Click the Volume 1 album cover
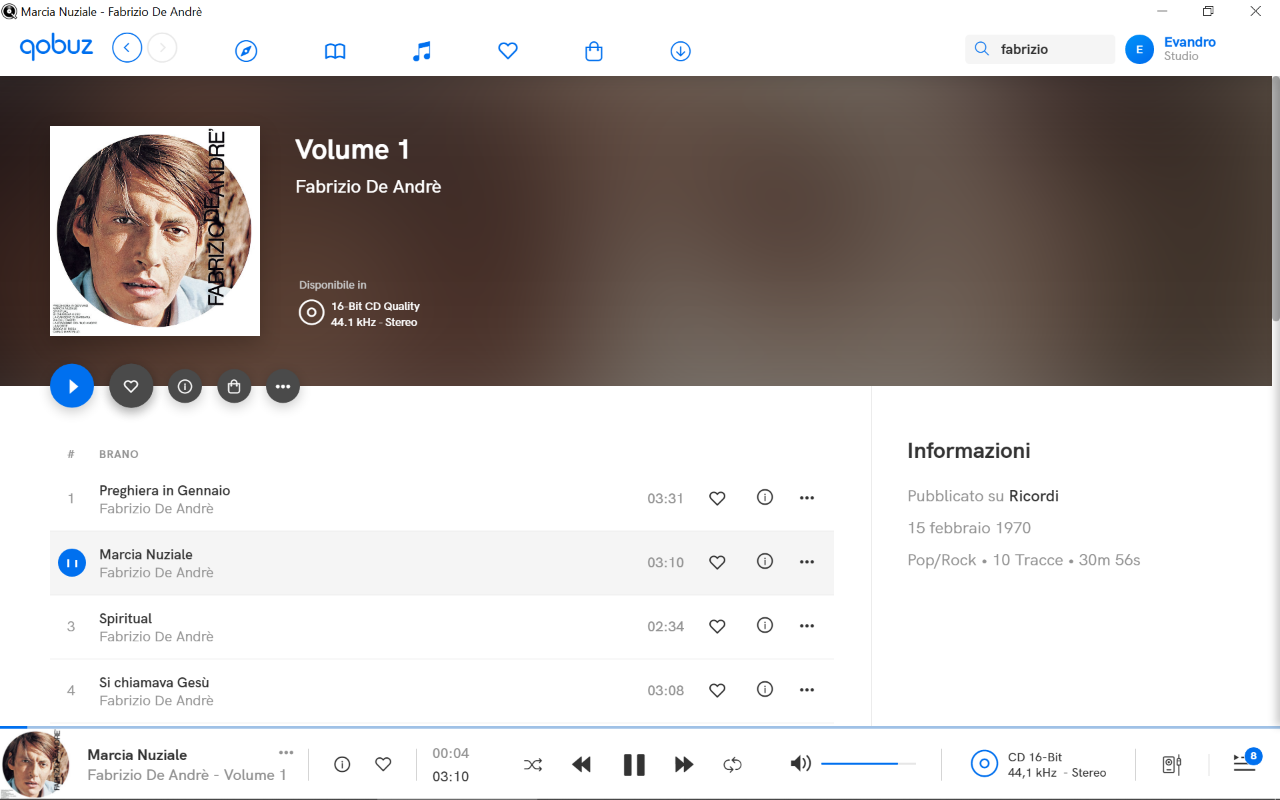Image resolution: width=1280 pixels, height=800 pixels. (155, 231)
